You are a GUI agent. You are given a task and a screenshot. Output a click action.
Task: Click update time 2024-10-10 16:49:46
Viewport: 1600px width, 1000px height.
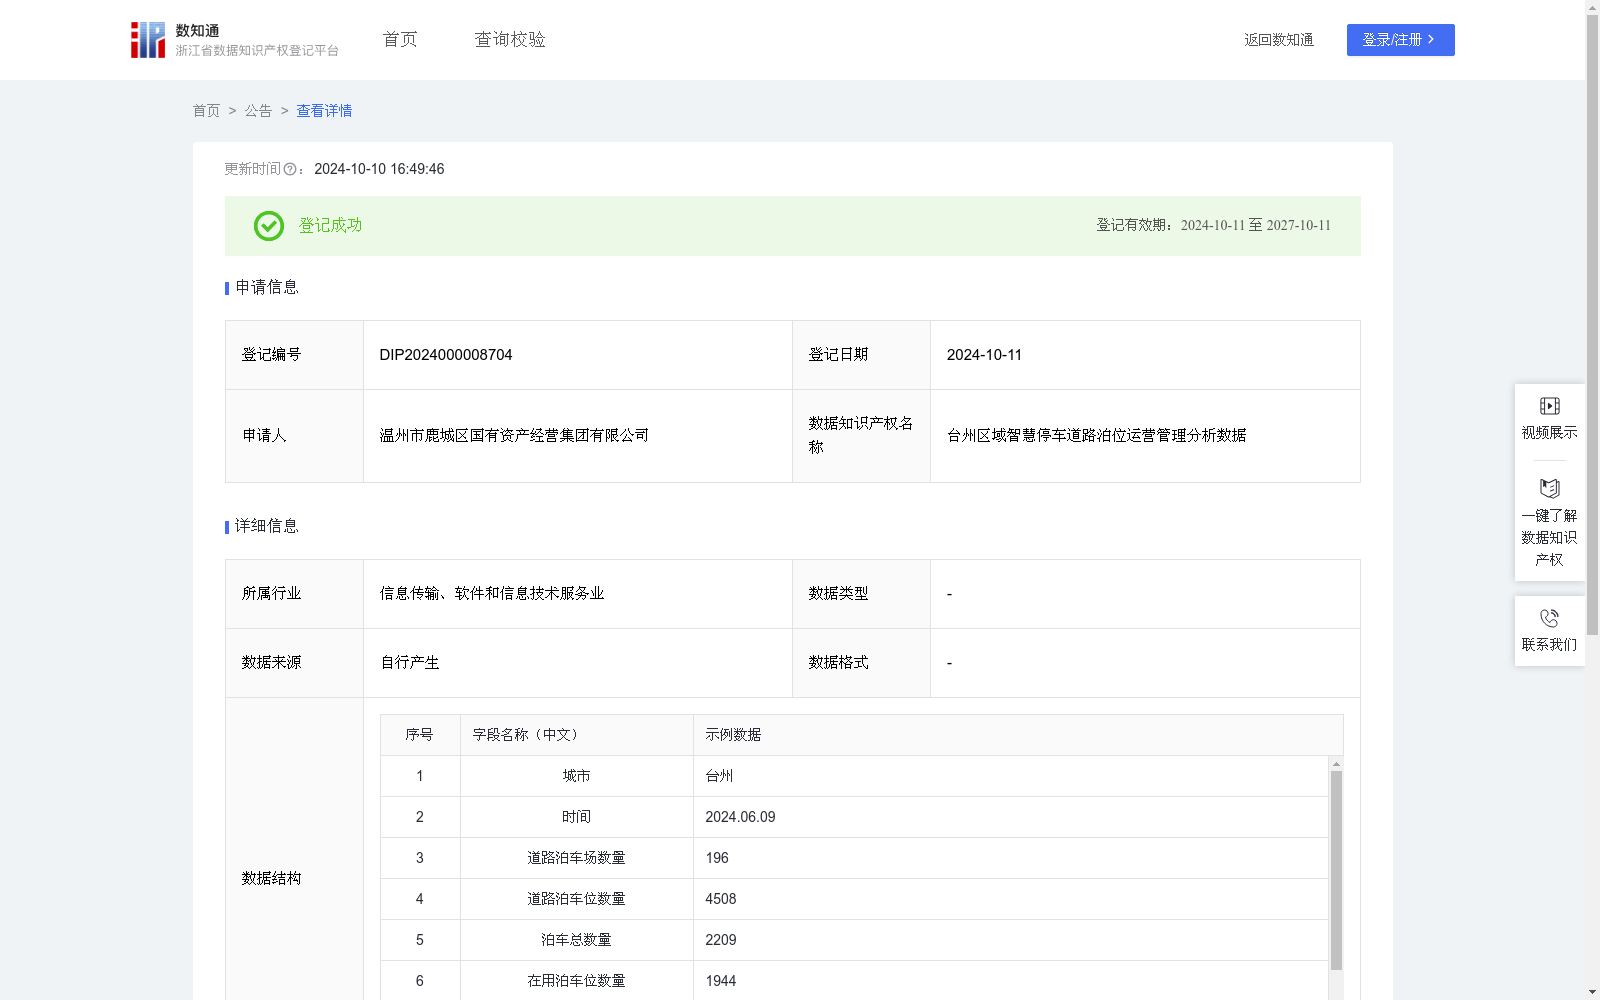pyautogui.click(x=379, y=170)
